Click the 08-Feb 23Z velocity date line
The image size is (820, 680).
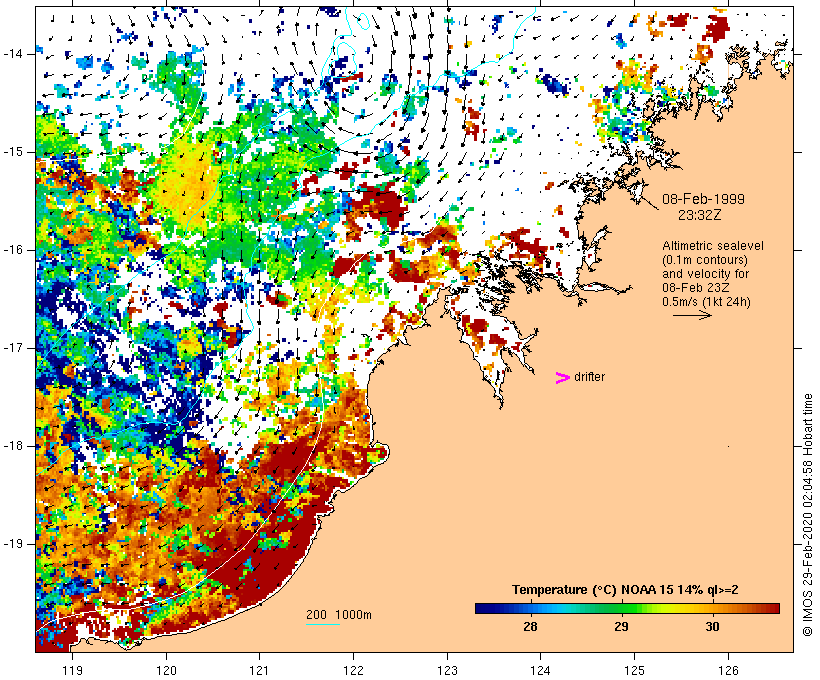coord(696,288)
